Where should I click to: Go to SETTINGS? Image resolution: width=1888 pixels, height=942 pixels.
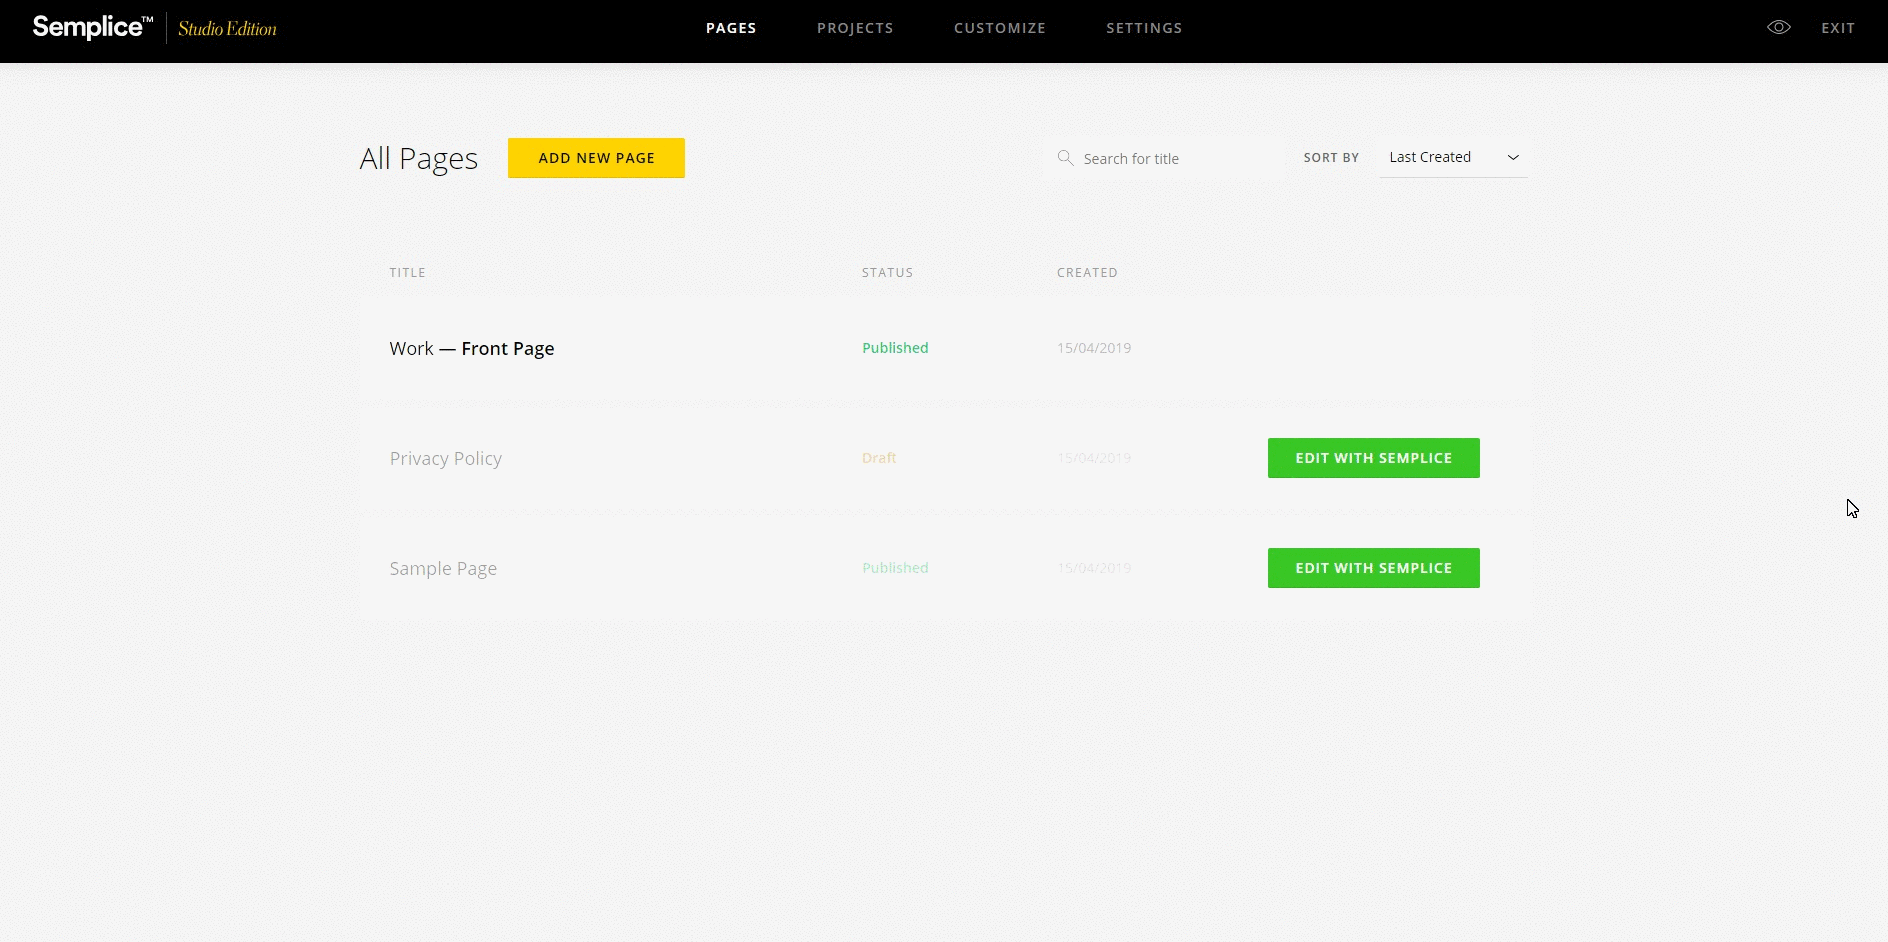[1143, 28]
